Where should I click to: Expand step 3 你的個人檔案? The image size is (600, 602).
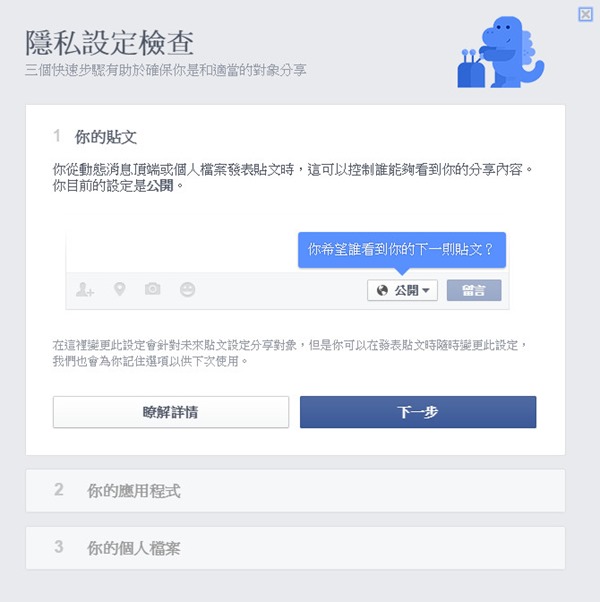coord(295,547)
